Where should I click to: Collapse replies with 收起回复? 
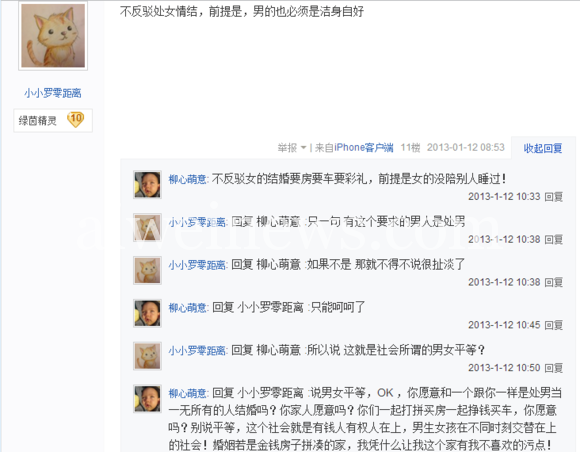[543, 148]
